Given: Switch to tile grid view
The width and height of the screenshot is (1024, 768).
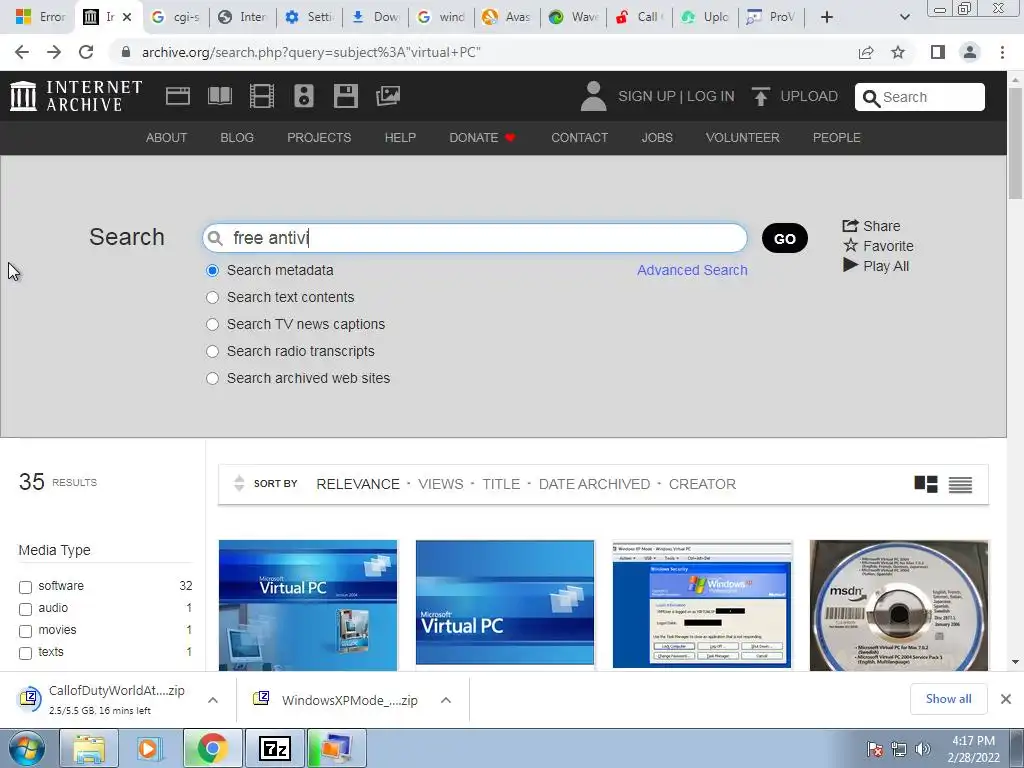Looking at the screenshot, I should click(925, 484).
